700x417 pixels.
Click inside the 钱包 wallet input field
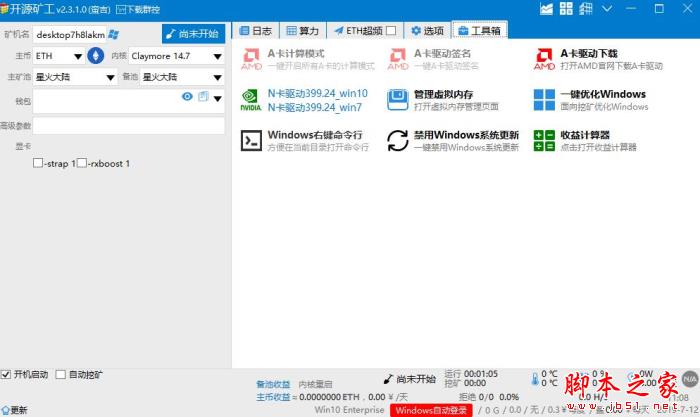pos(129,101)
